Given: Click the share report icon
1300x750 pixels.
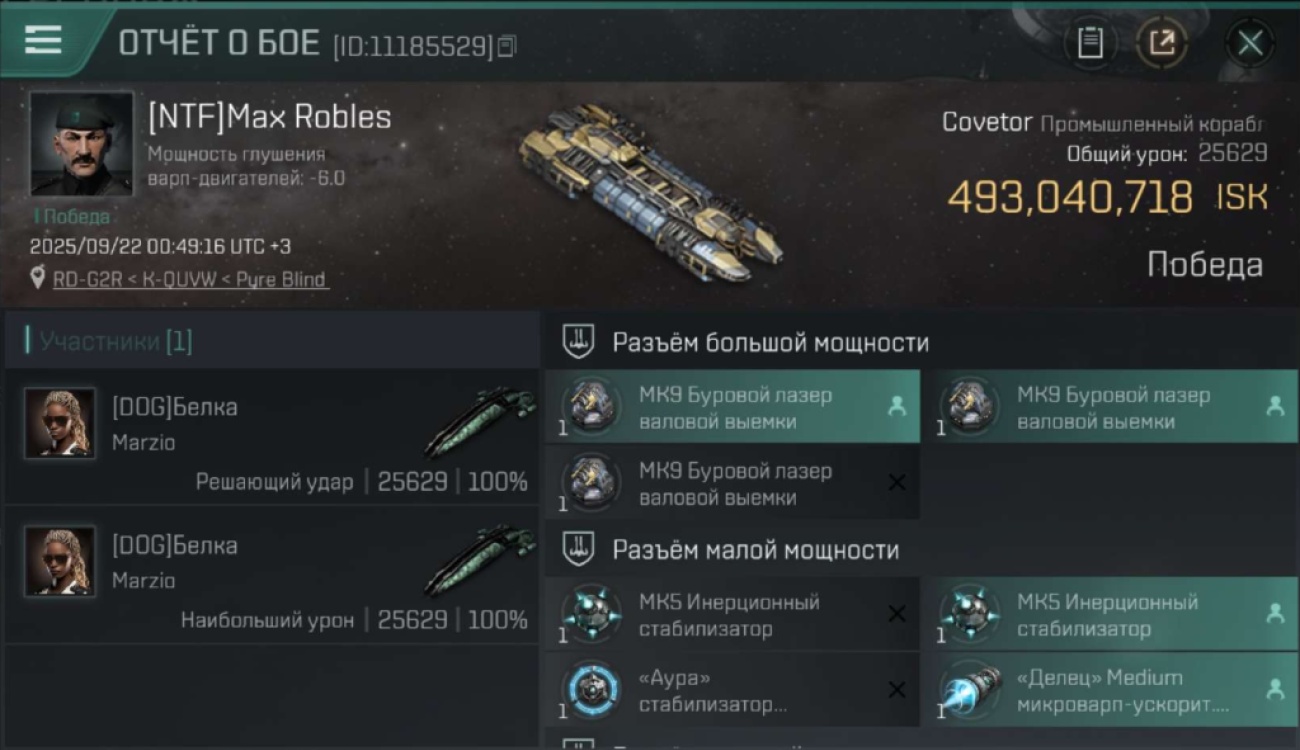Looking at the screenshot, I should (1162, 43).
